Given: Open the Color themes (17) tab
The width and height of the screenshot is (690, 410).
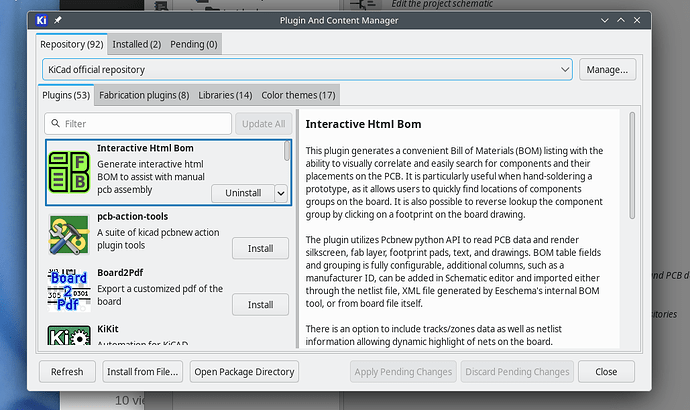Looking at the screenshot, I should 298,96.
